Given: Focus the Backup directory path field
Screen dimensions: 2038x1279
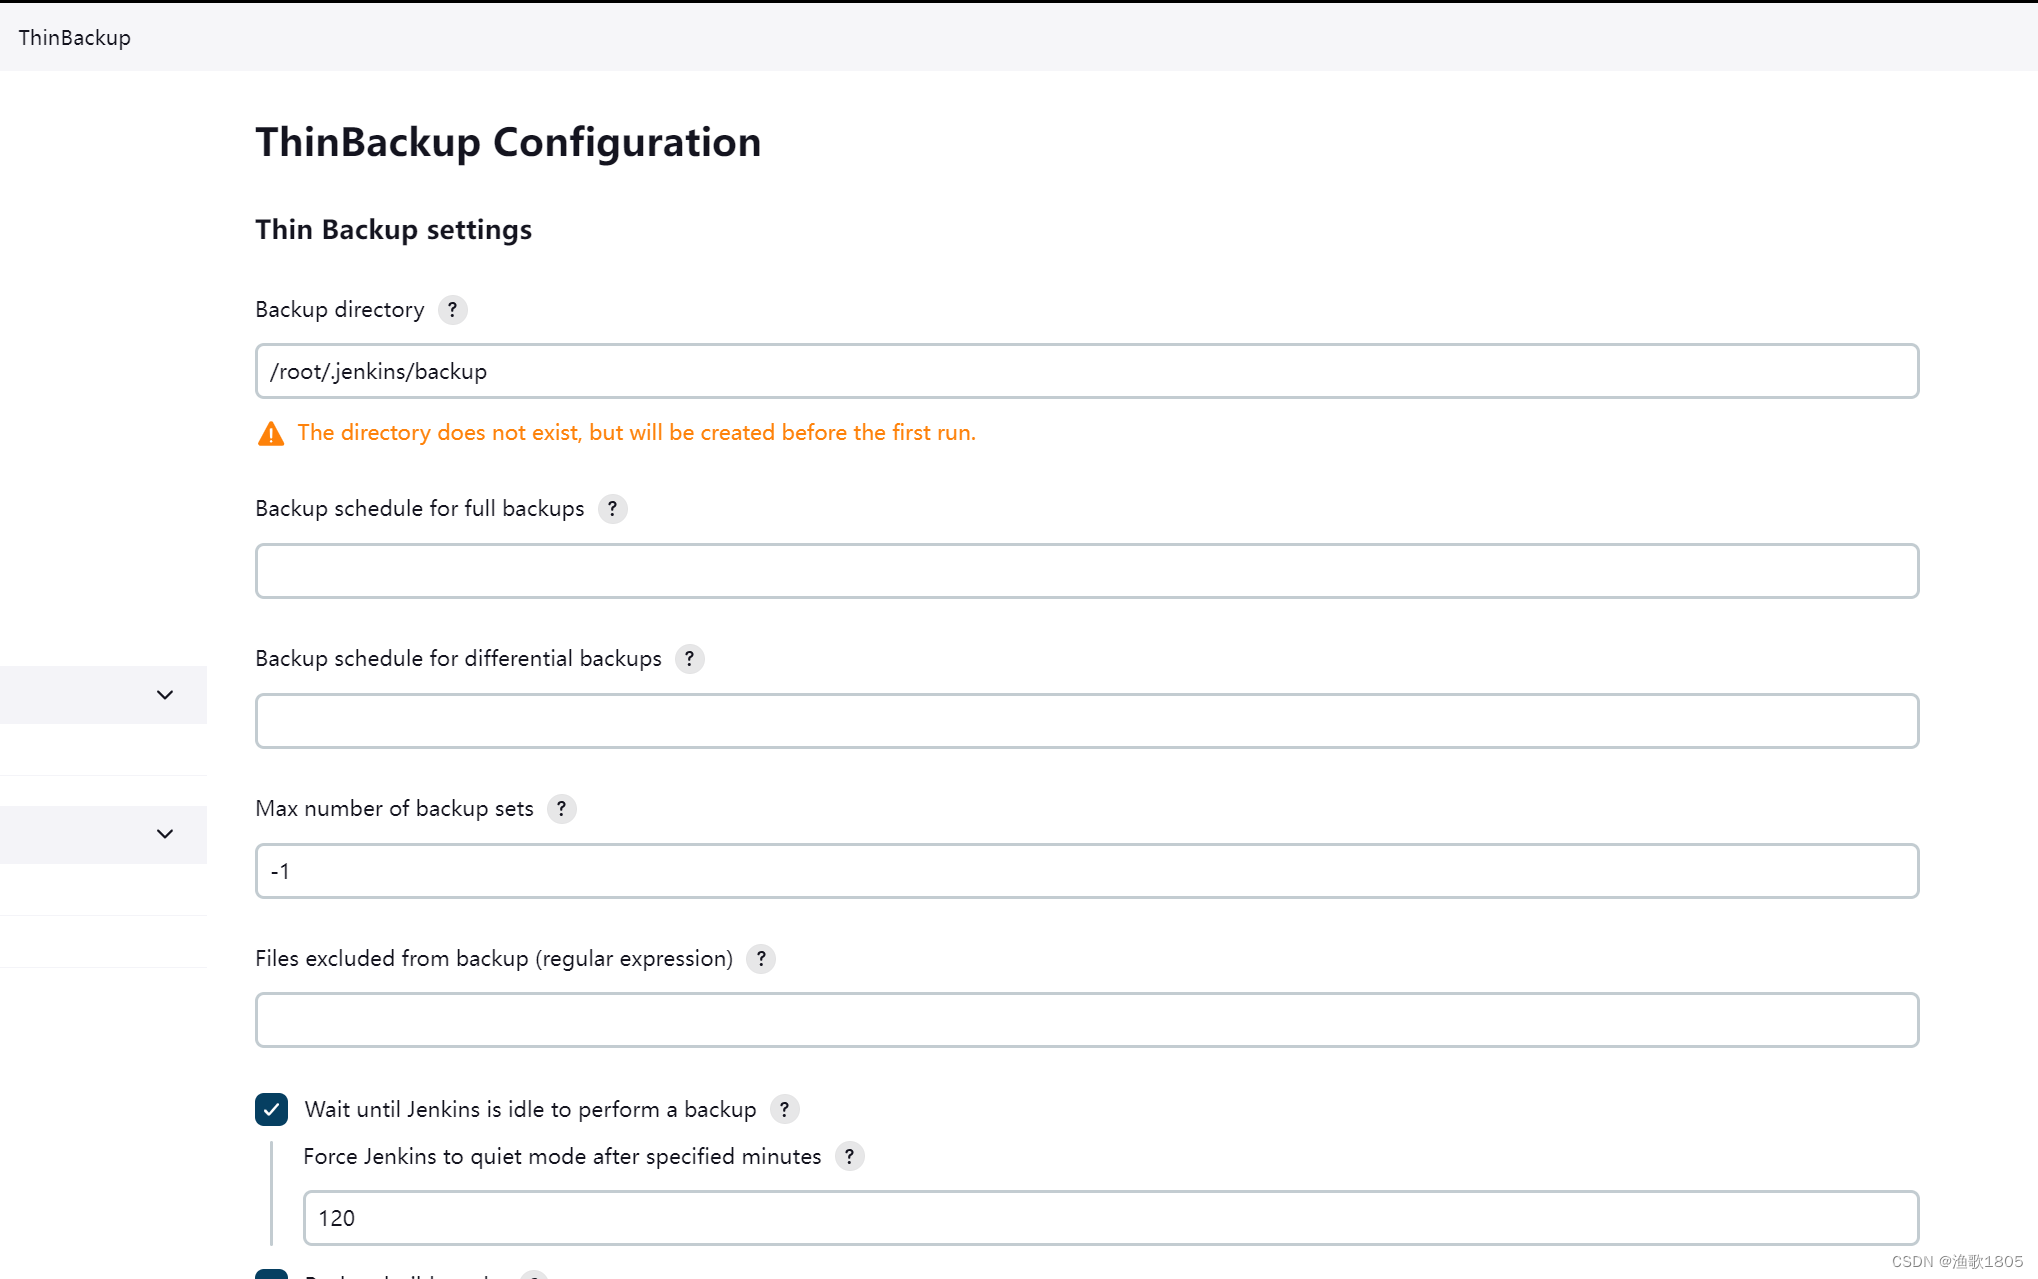Looking at the screenshot, I should point(1086,371).
